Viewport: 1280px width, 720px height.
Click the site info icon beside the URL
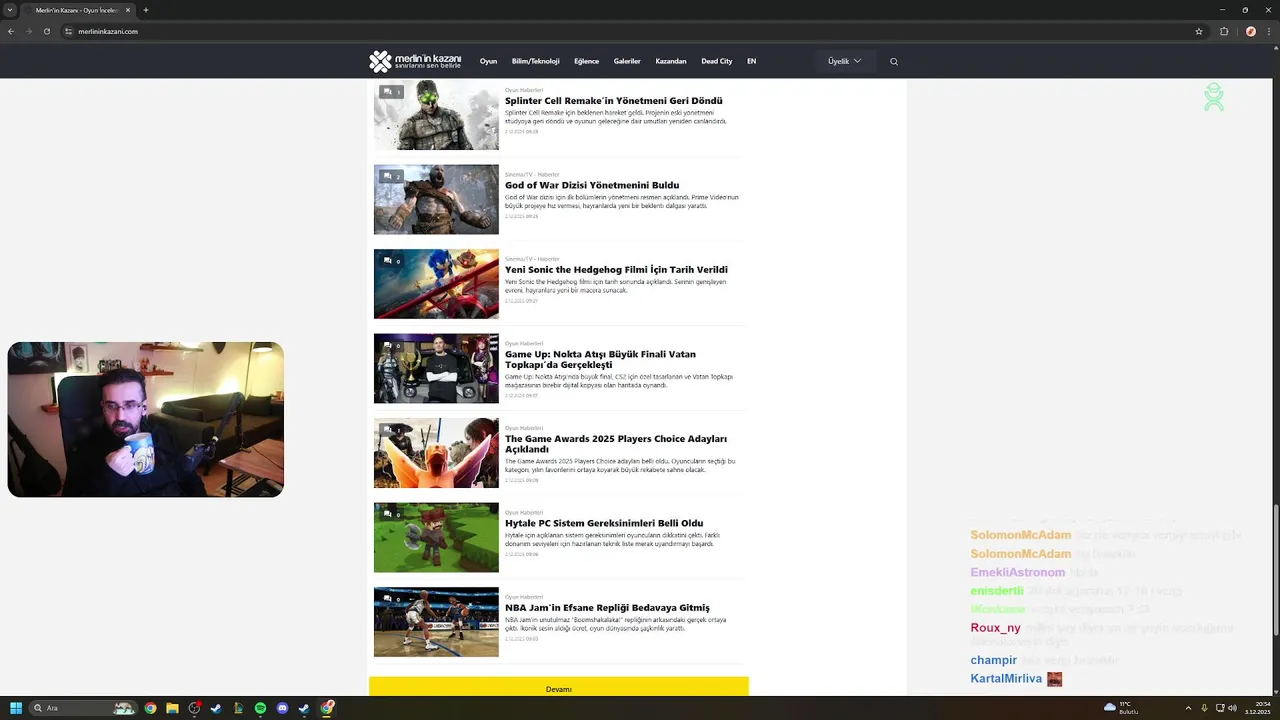[68, 31]
